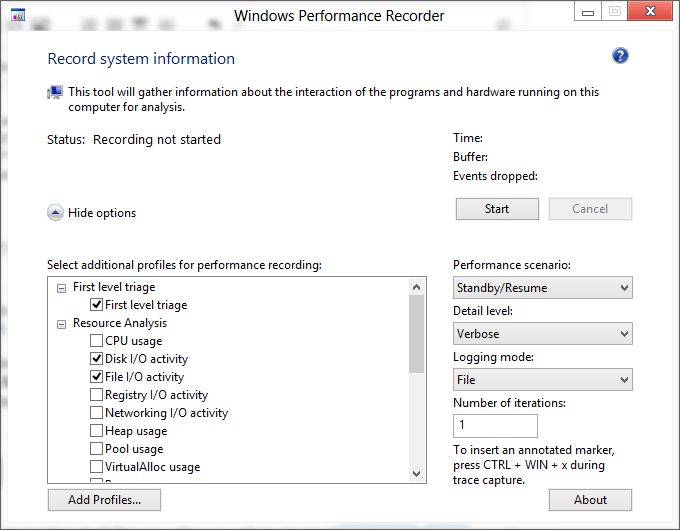The height and width of the screenshot is (530, 680).
Task: Click the Windows Performance Recorder title bar icon
Action: 18,16
